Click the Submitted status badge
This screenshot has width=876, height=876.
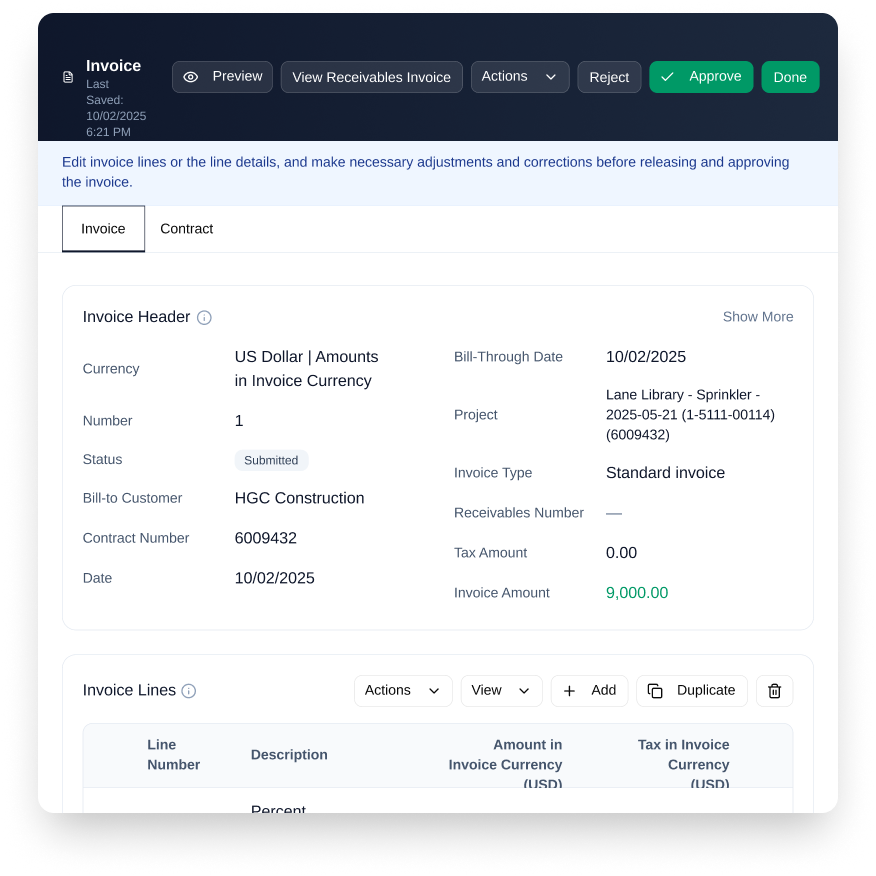click(x=271, y=460)
